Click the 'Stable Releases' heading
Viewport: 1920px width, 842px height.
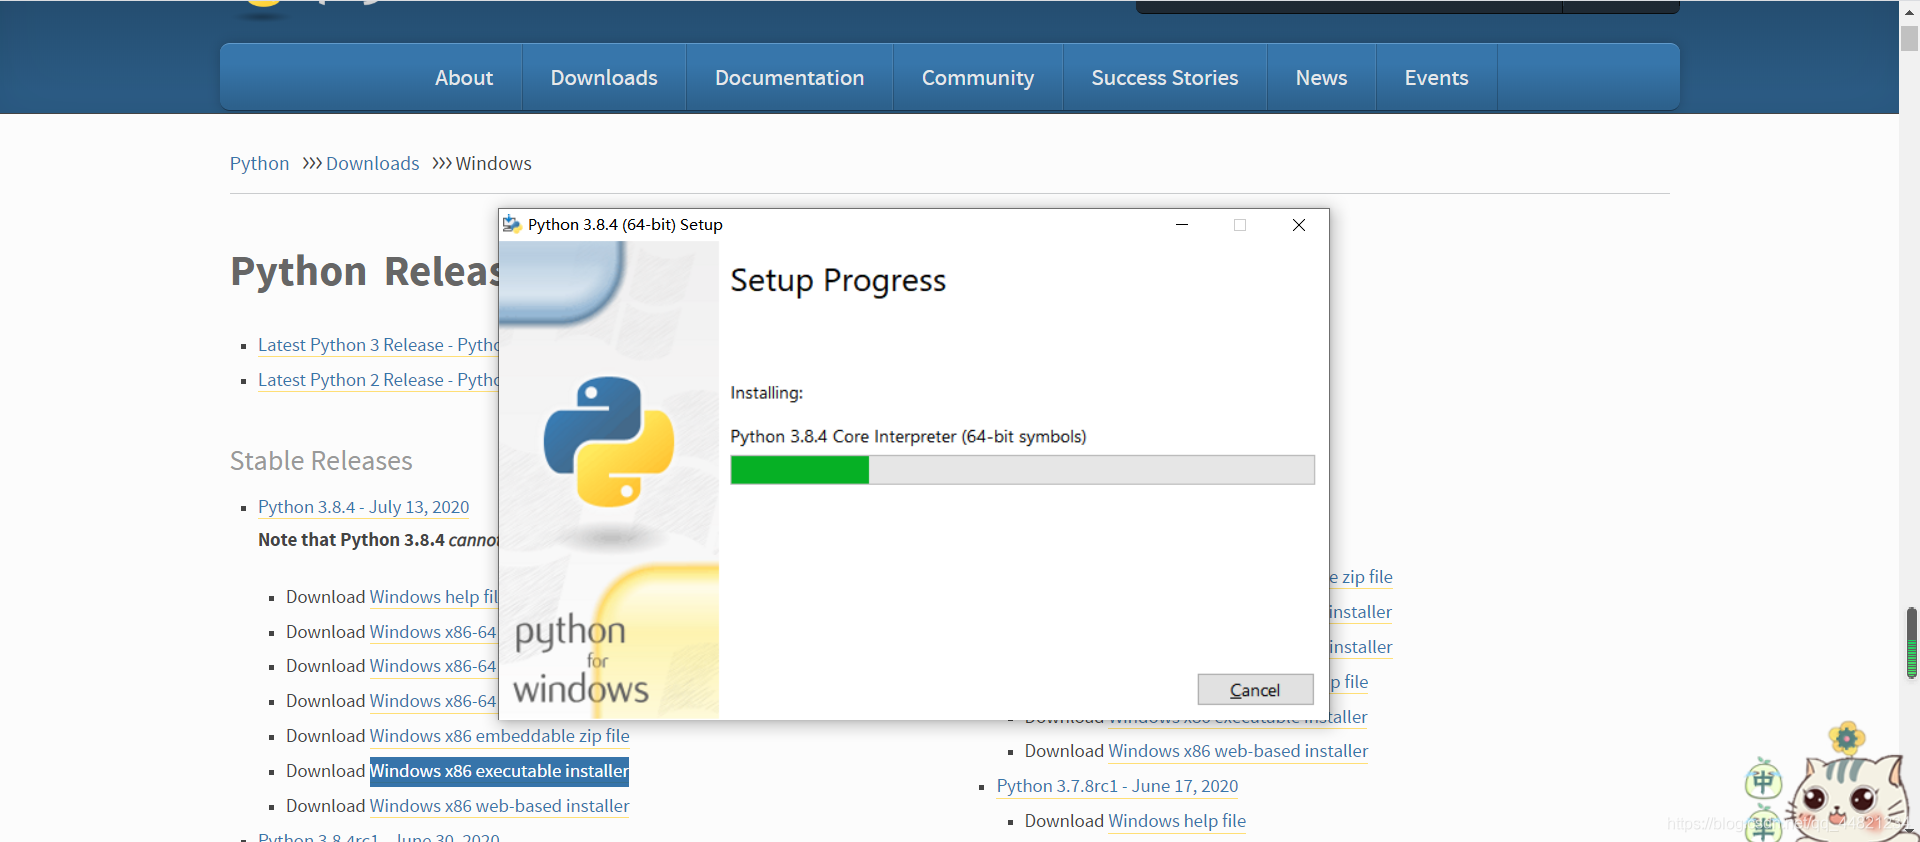(321, 461)
